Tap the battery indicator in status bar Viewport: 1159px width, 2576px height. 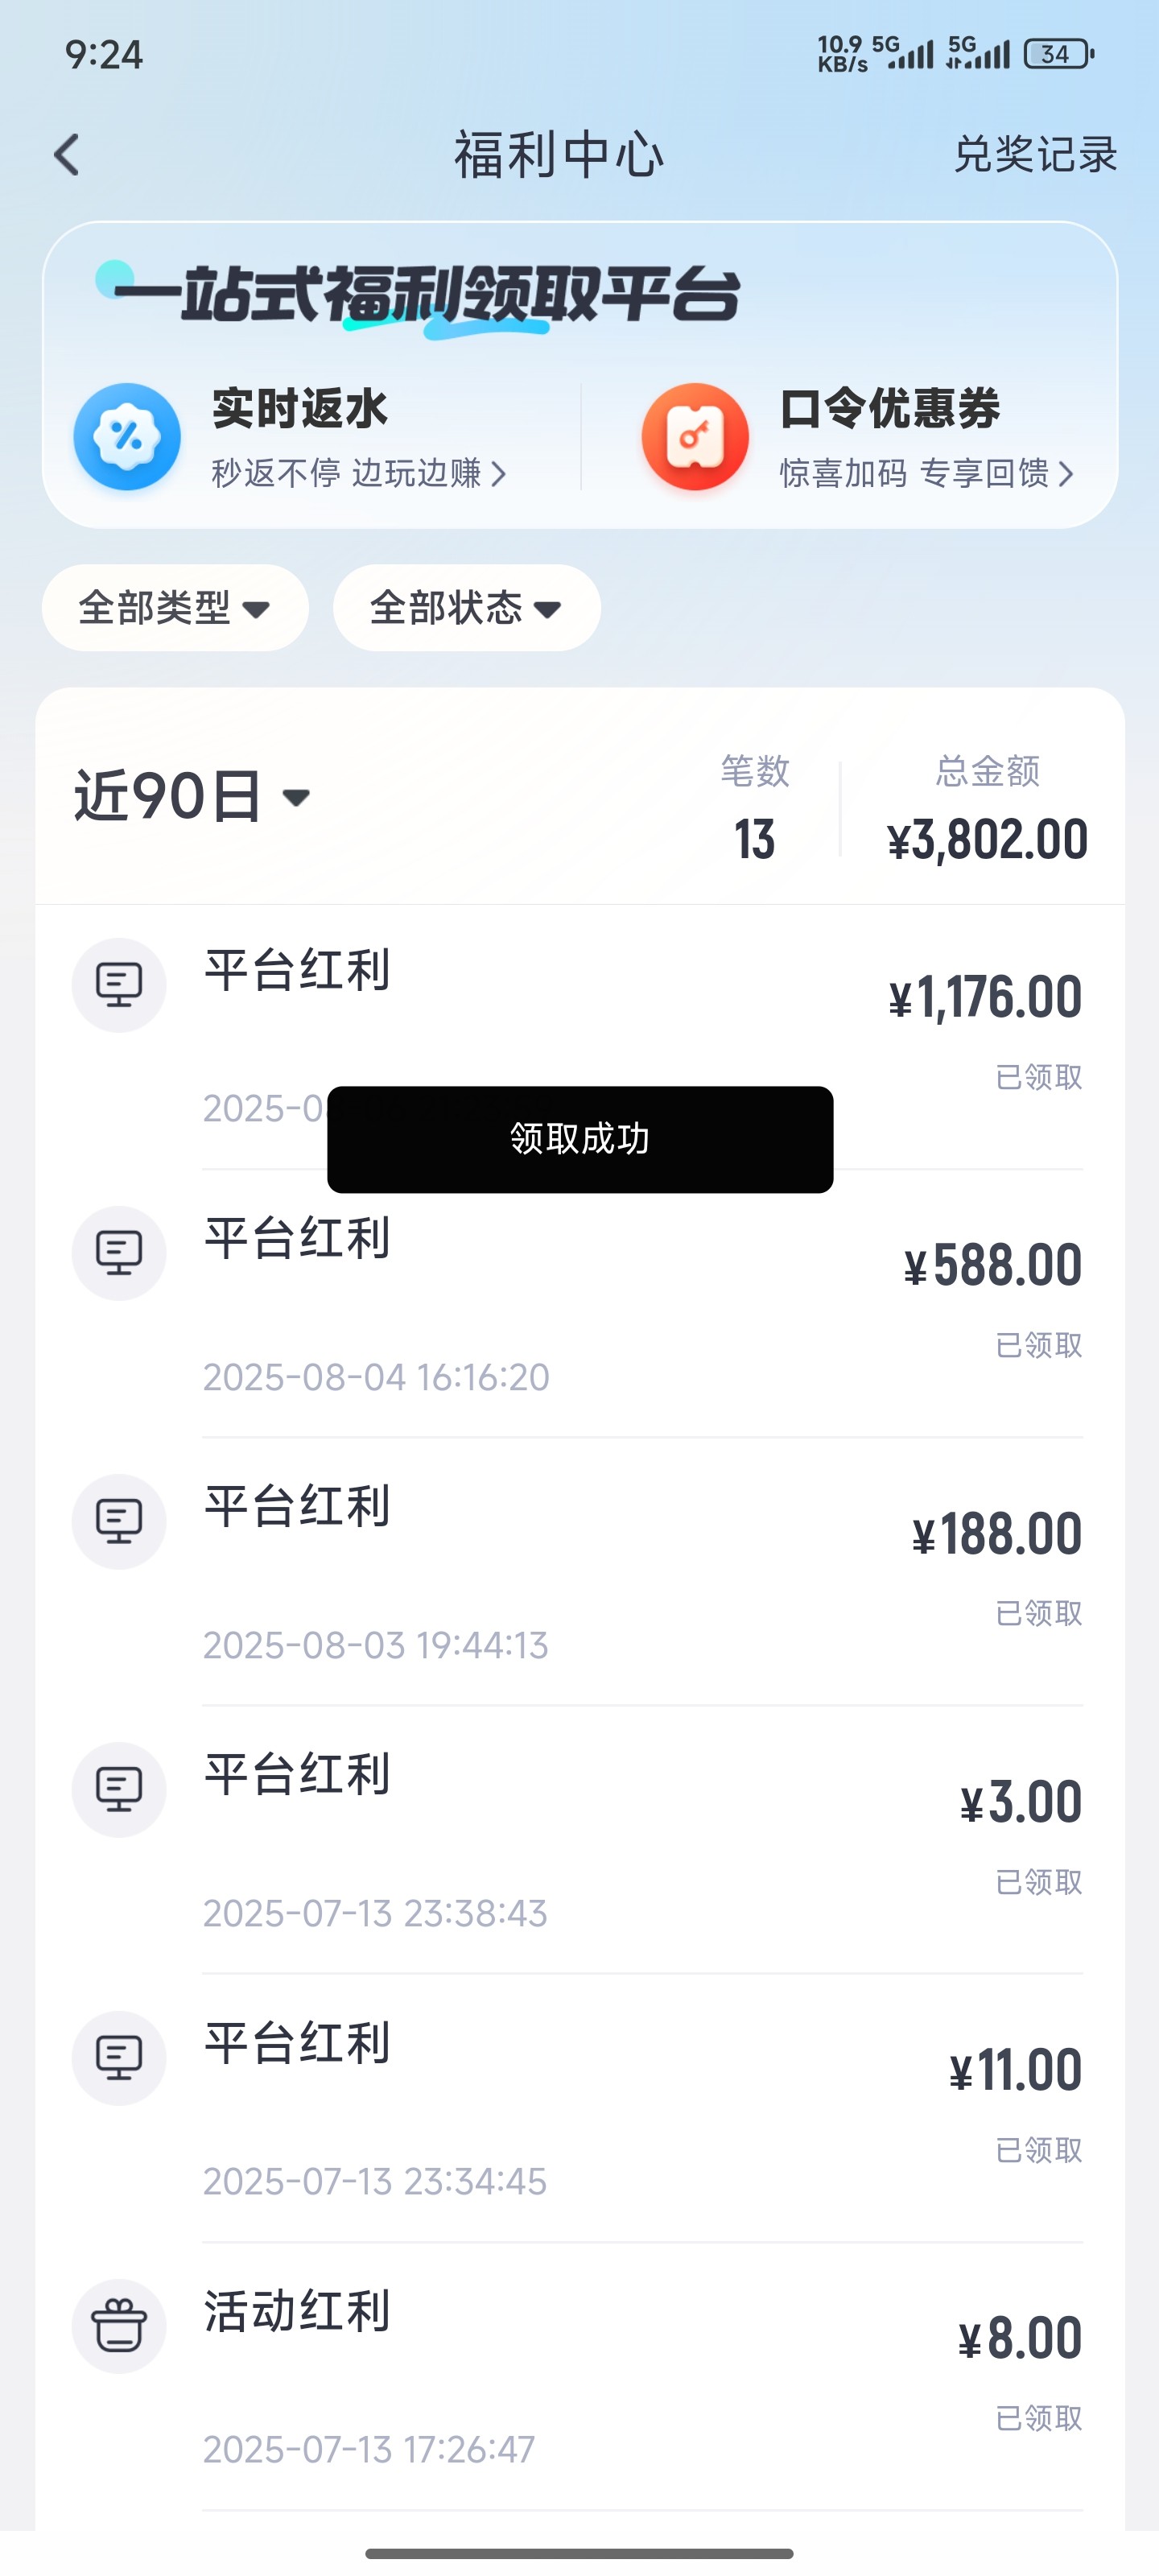(x=1058, y=54)
